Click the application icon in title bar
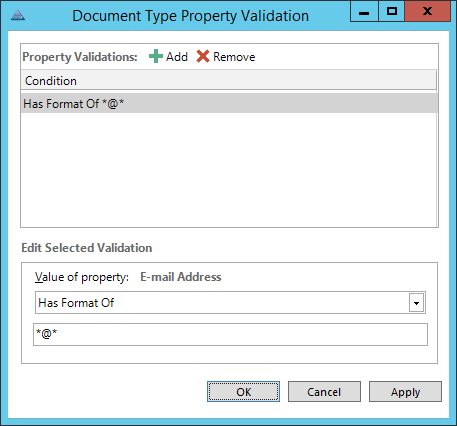457x426 pixels. pos(18,15)
